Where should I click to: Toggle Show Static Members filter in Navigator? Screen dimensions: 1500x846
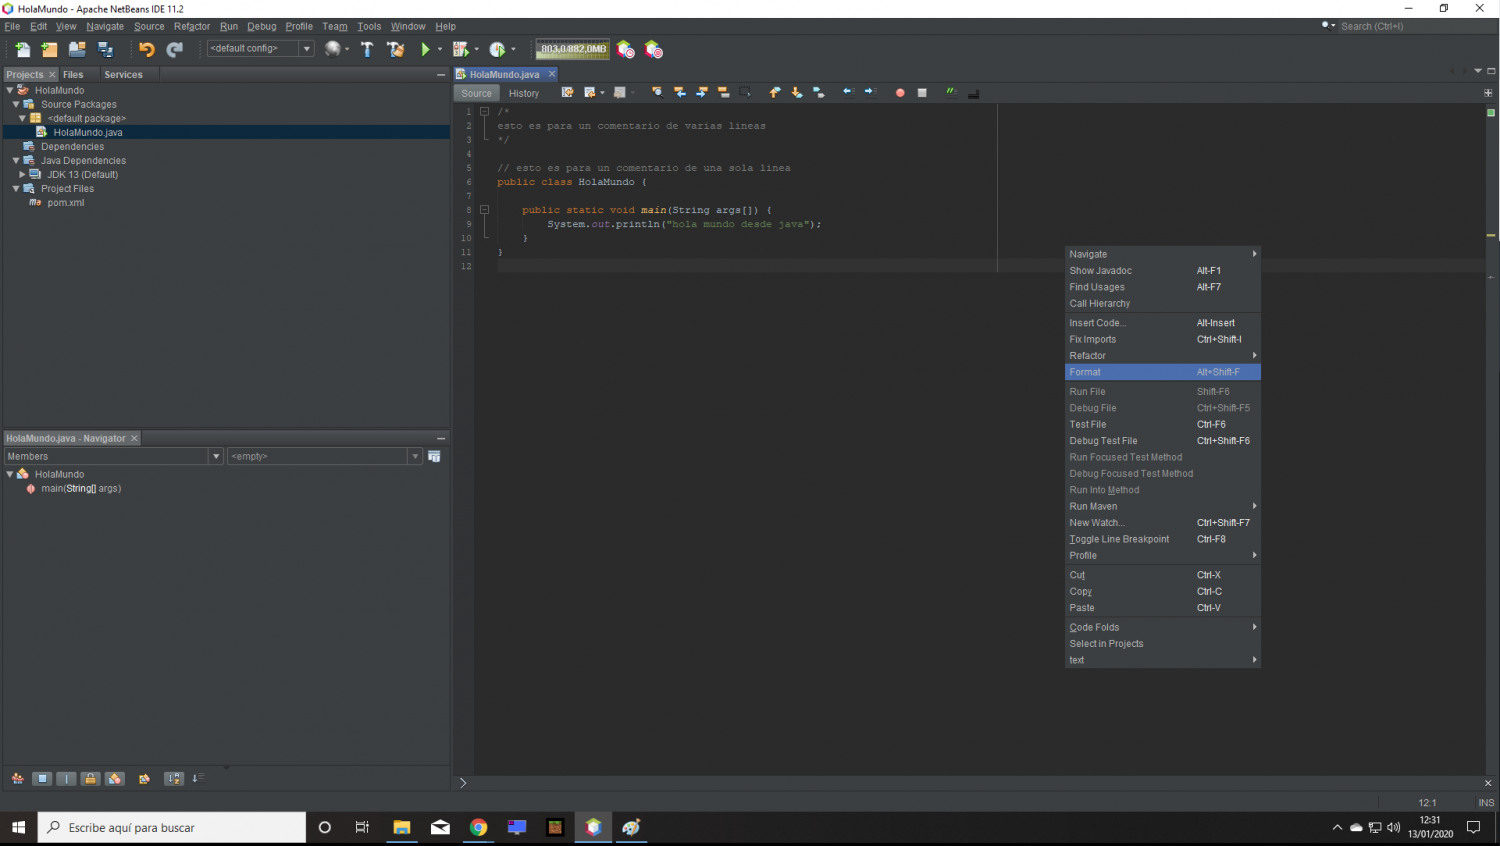click(66, 779)
